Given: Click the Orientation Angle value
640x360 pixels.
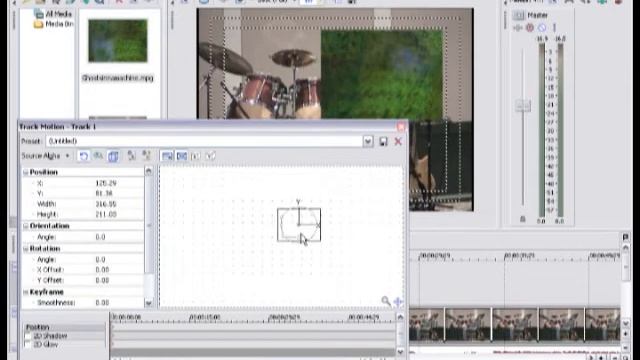Looking at the screenshot, I should [100, 237].
